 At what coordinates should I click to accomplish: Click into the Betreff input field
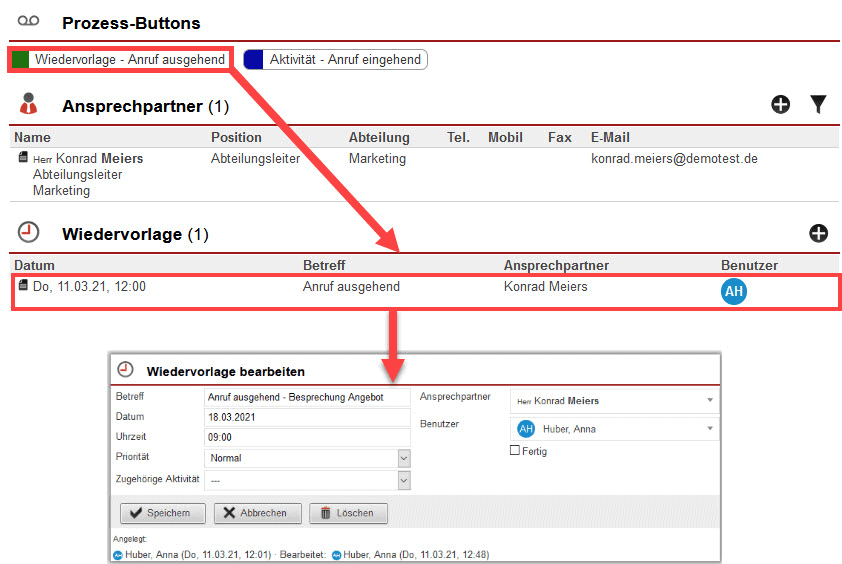point(306,398)
